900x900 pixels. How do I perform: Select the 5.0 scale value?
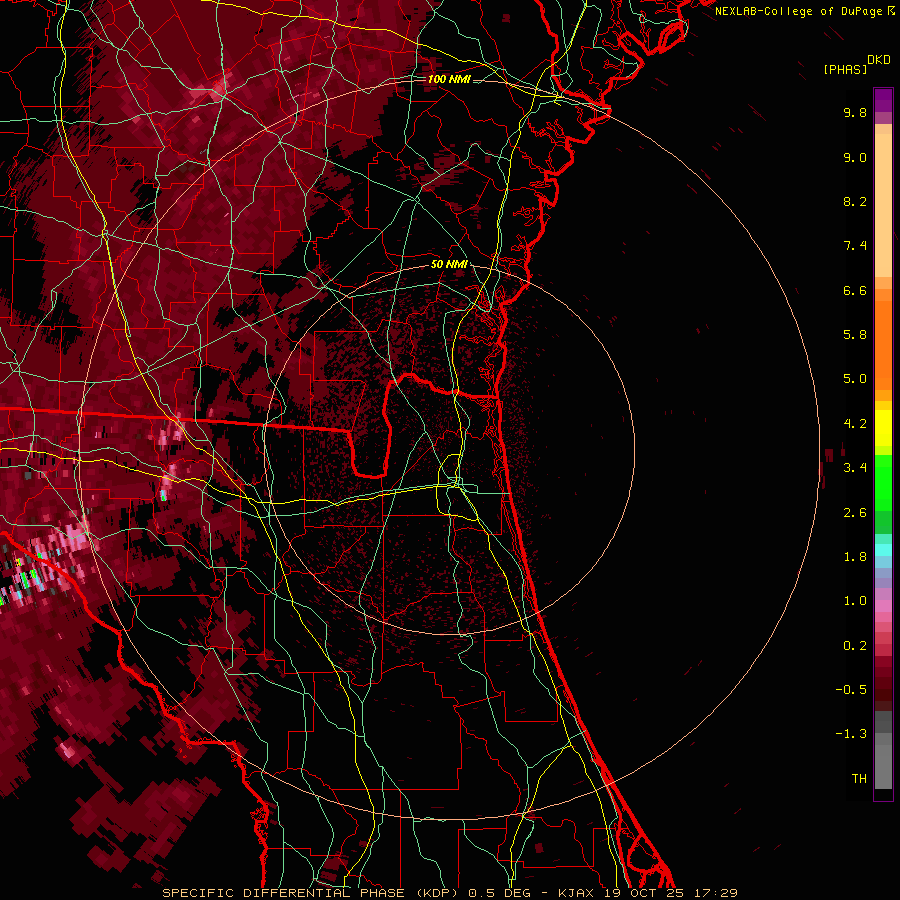[855, 379]
